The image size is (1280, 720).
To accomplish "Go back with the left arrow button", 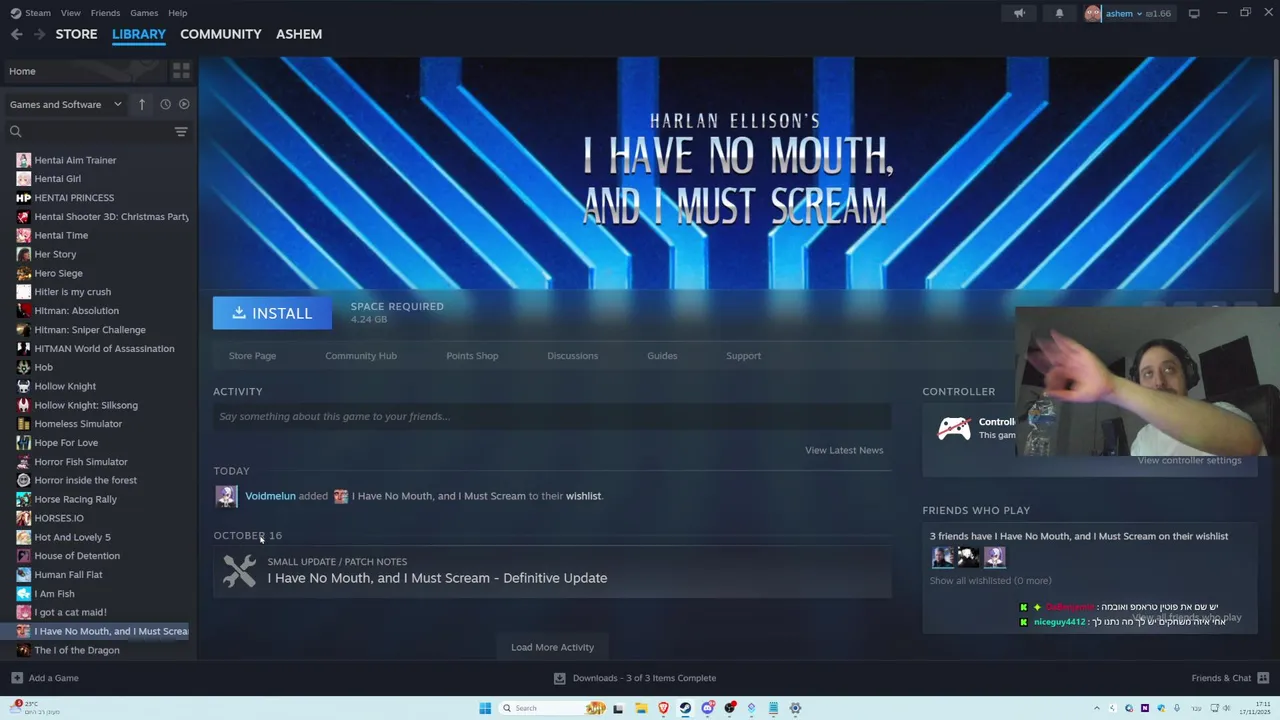I will (x=16, y=34).
